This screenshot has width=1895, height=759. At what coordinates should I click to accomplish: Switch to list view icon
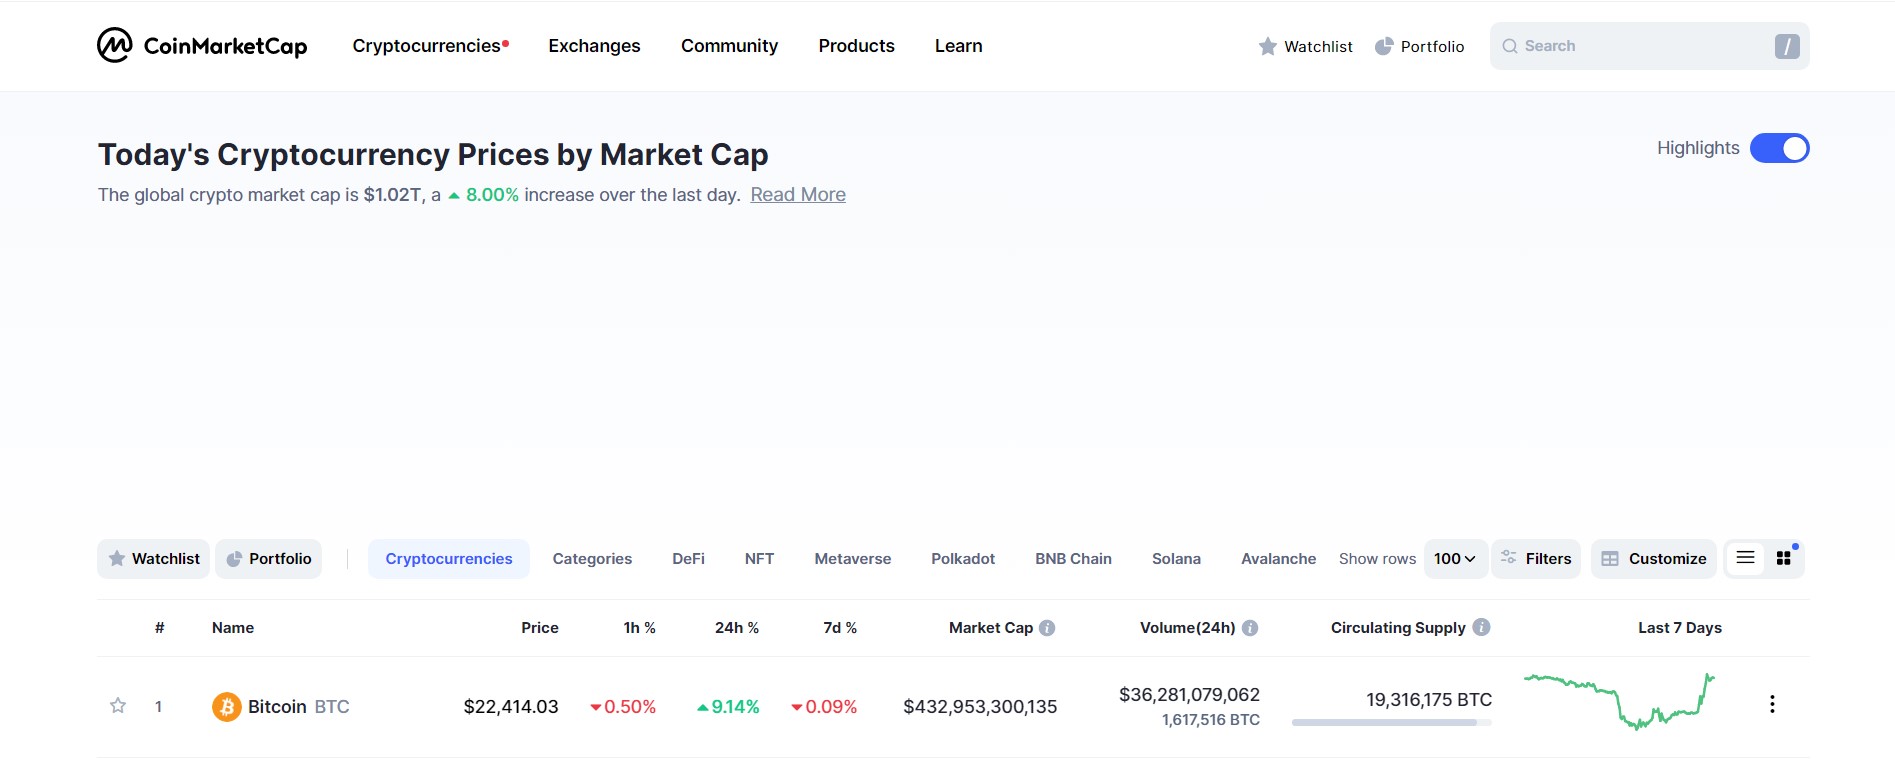(1745, 558)
